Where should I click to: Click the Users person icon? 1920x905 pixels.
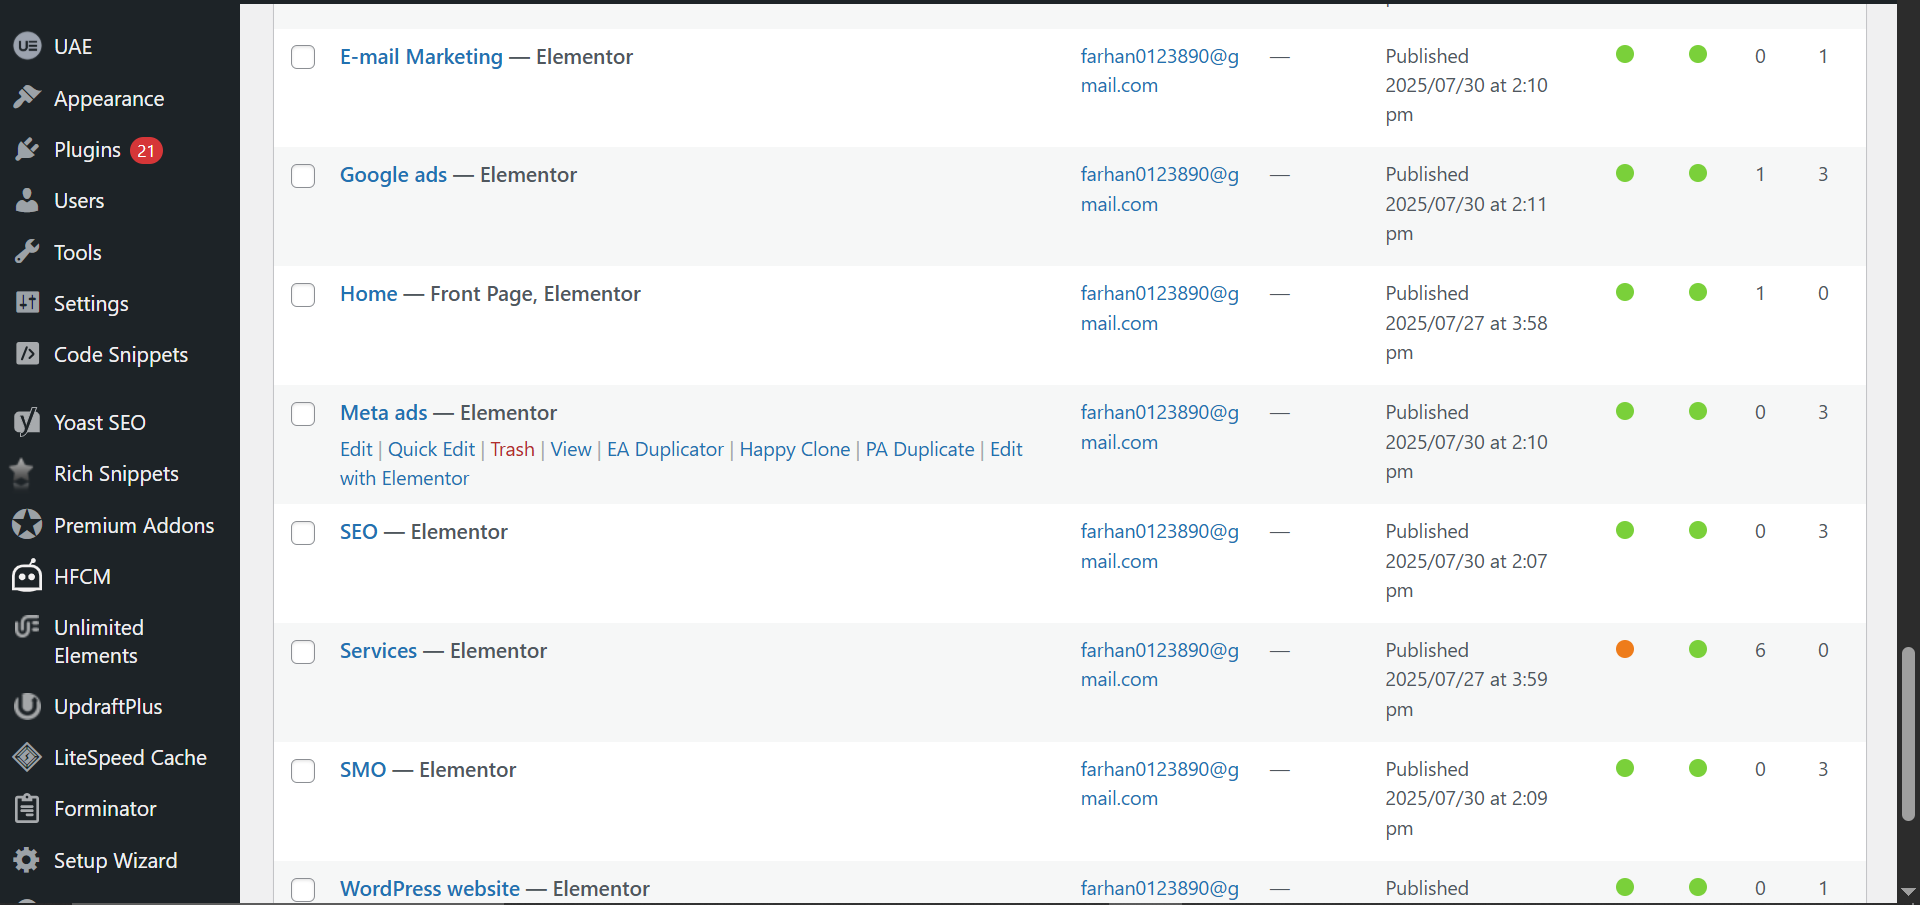pos(27,201)
